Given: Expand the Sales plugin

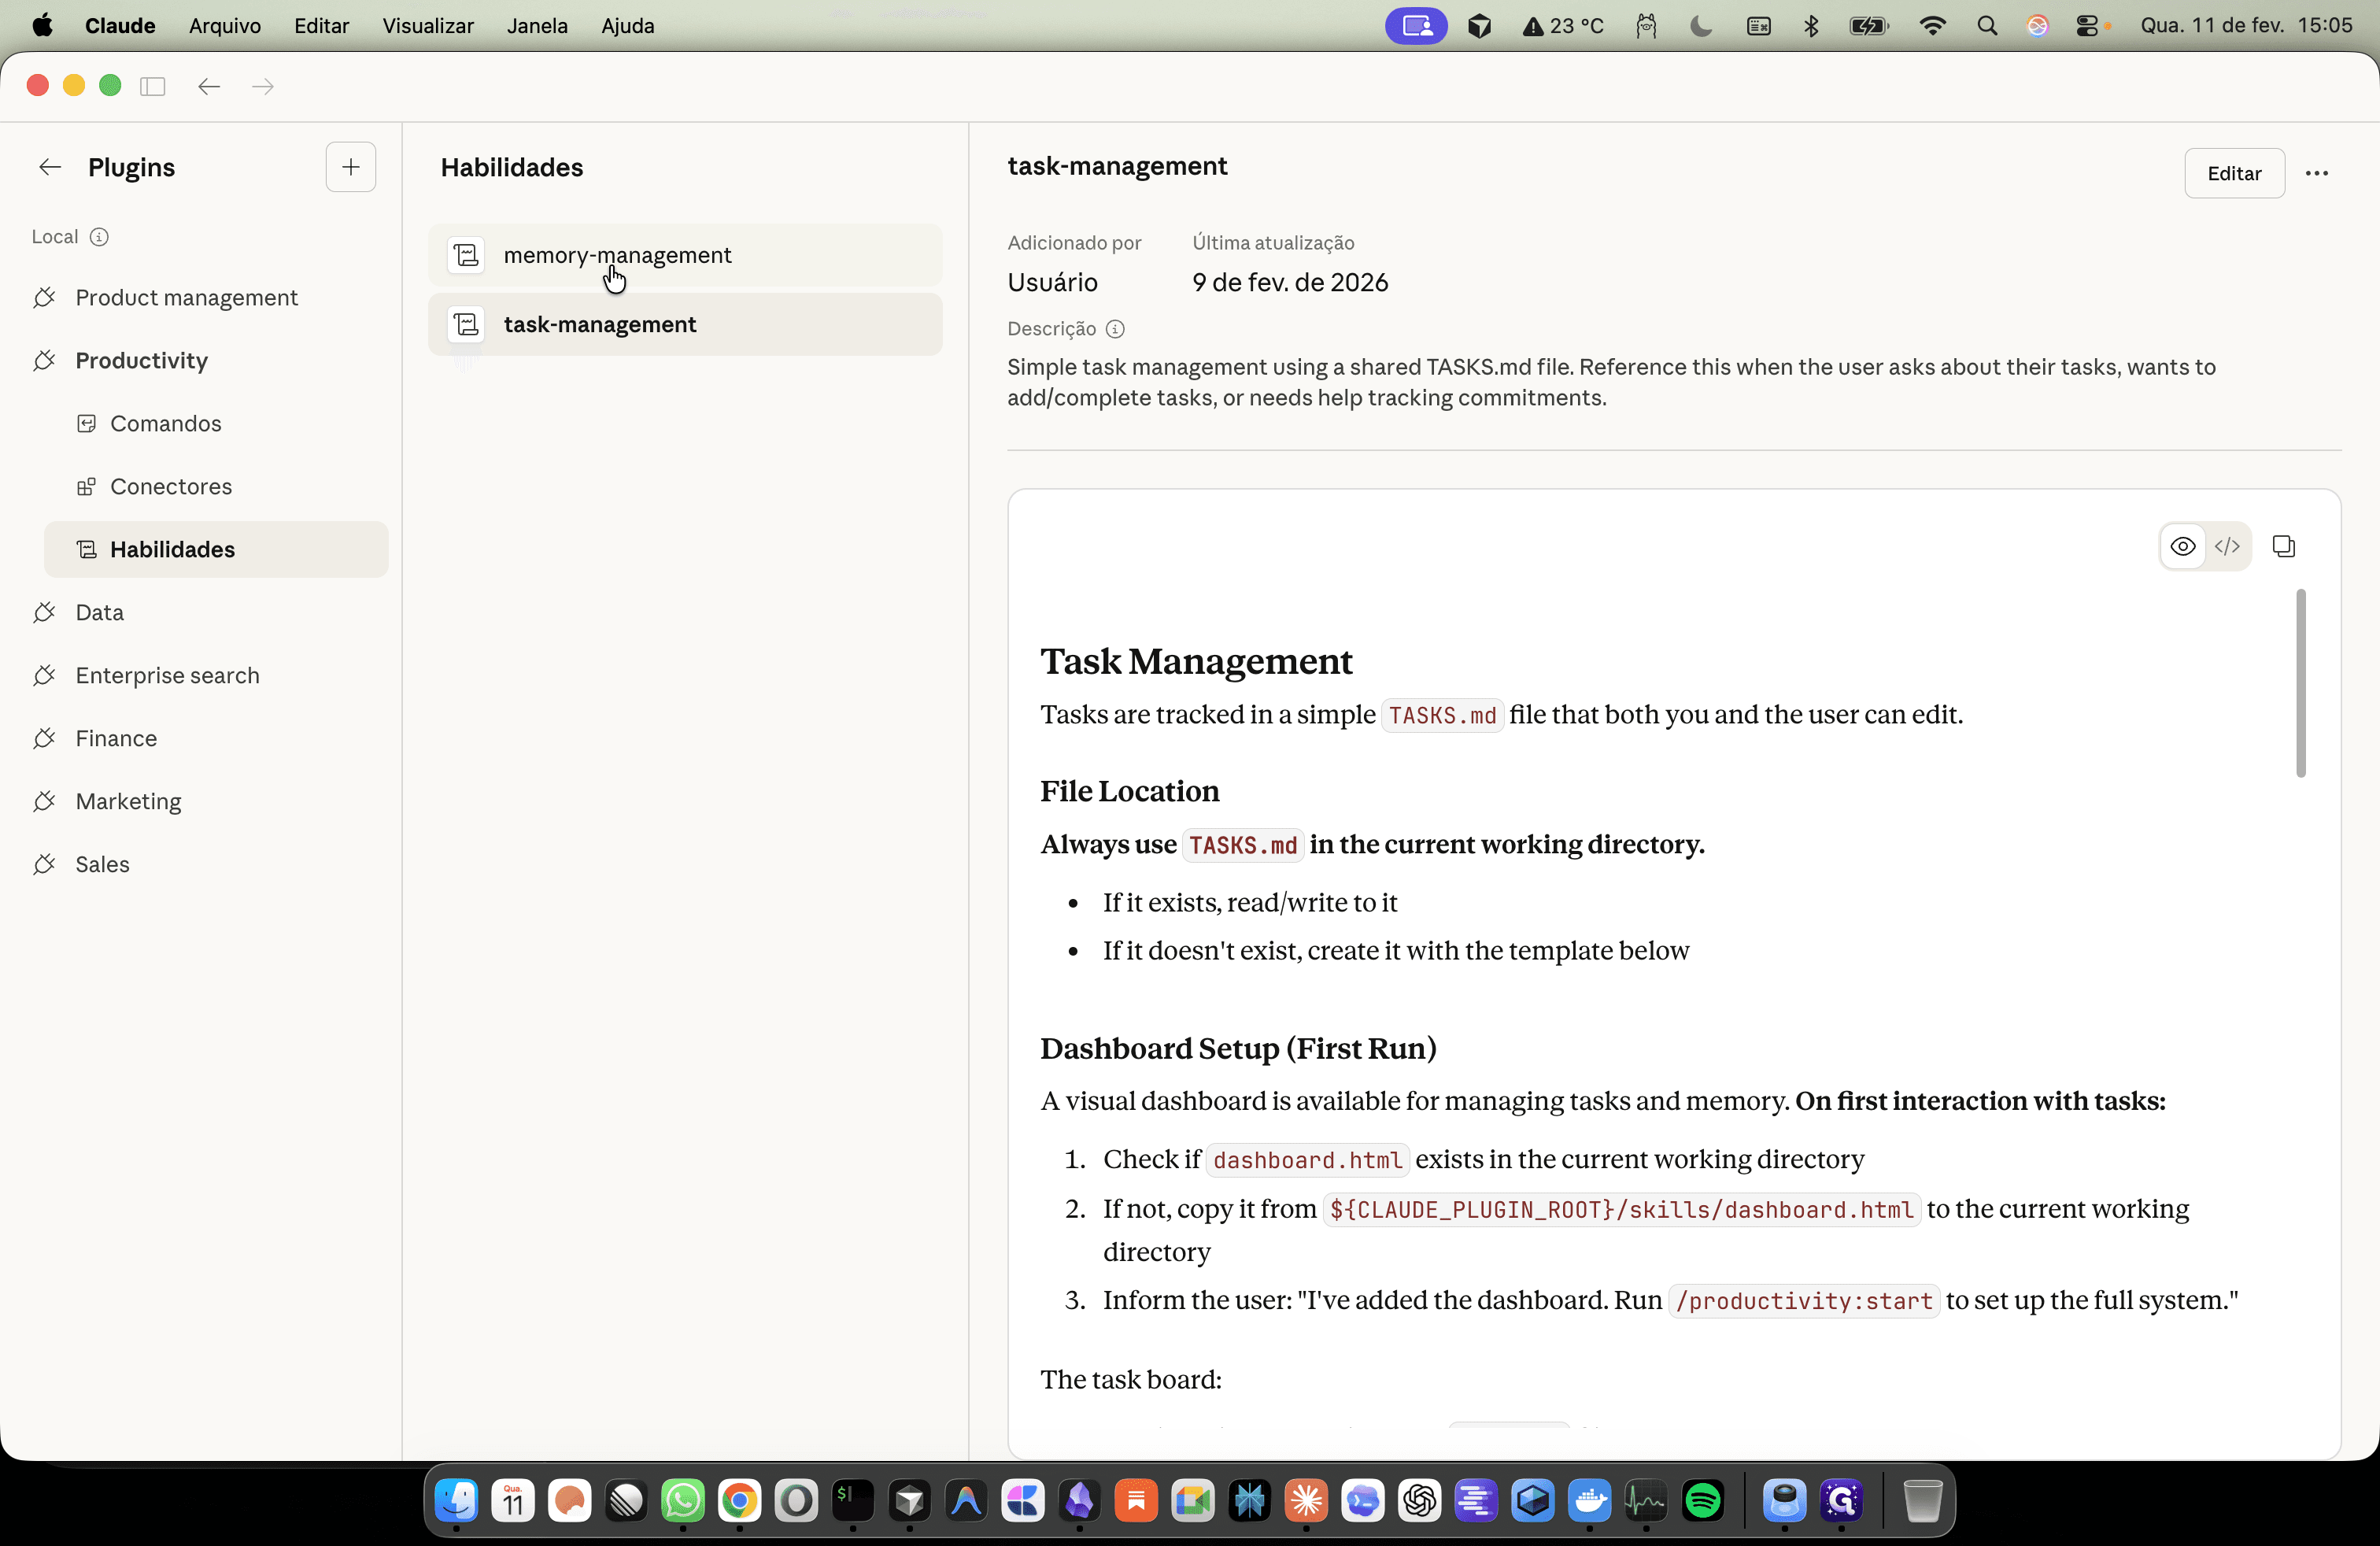Looking at the screenshot, I should coord(102,864).
